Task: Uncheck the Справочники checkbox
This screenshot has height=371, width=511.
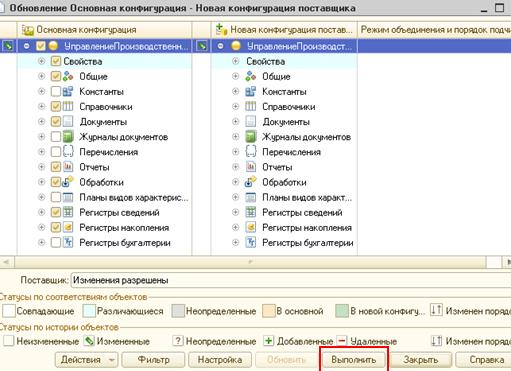Action: pyautogui.click(x=56, y=107)
